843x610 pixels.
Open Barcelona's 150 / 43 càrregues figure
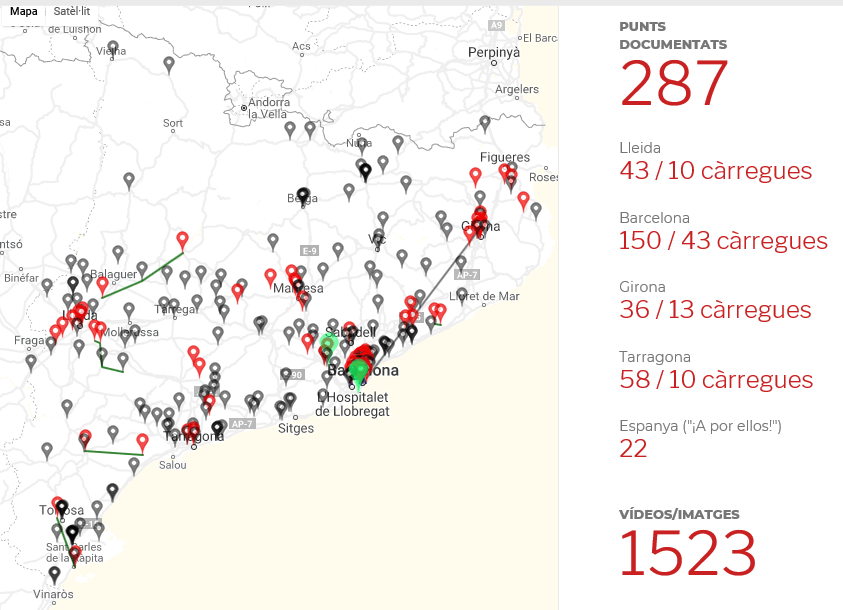point(723,241)
